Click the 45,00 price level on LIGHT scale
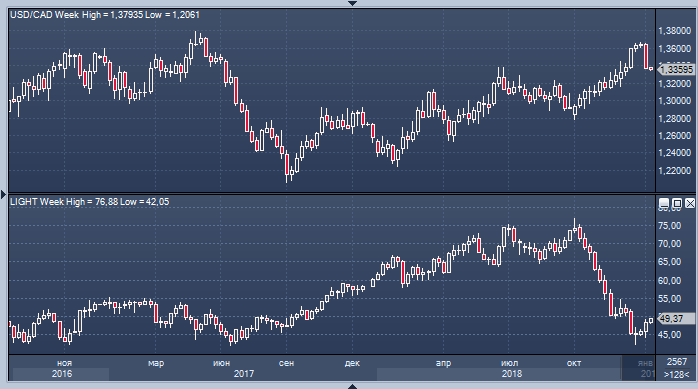 (670, 334)
